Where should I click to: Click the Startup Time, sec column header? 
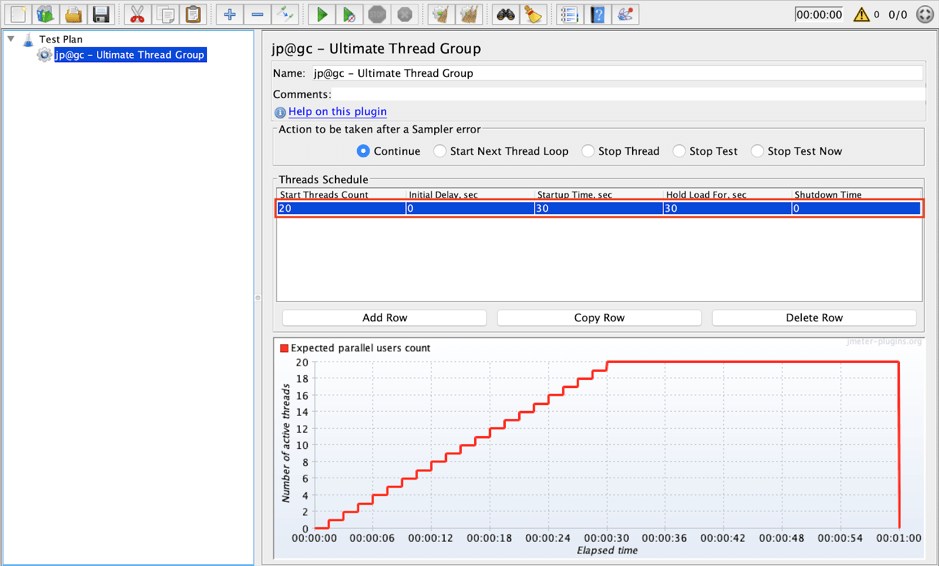click(599, 195)
